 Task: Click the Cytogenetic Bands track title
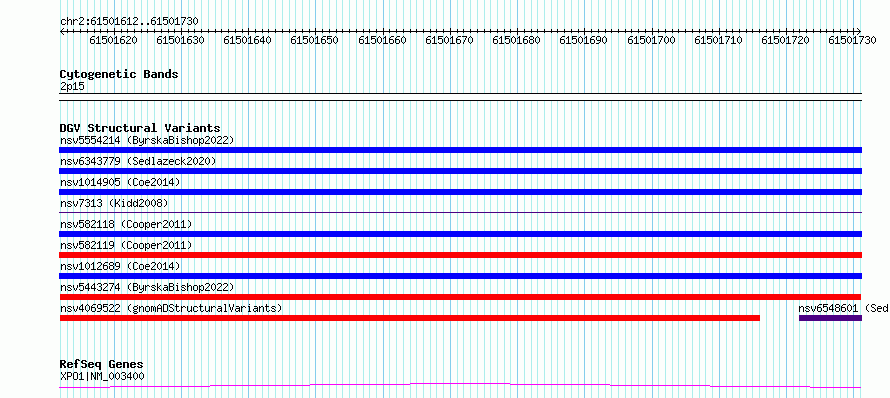tap(119, 74)
